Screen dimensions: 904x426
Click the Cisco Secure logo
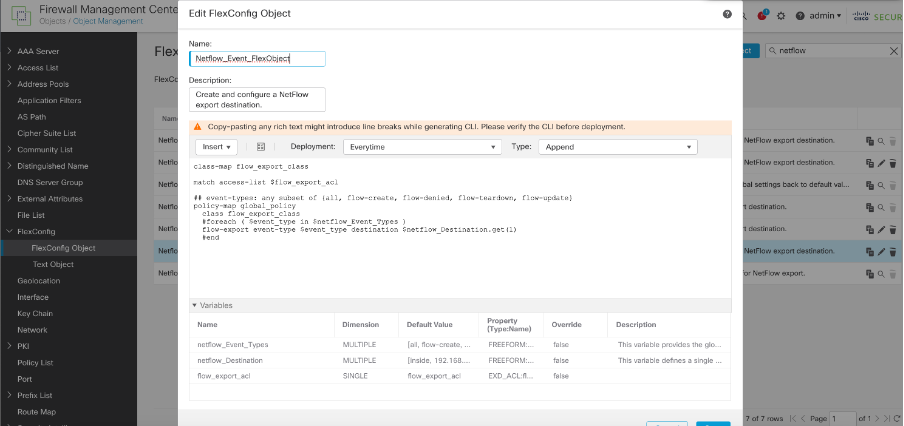(x=878, y=16)
